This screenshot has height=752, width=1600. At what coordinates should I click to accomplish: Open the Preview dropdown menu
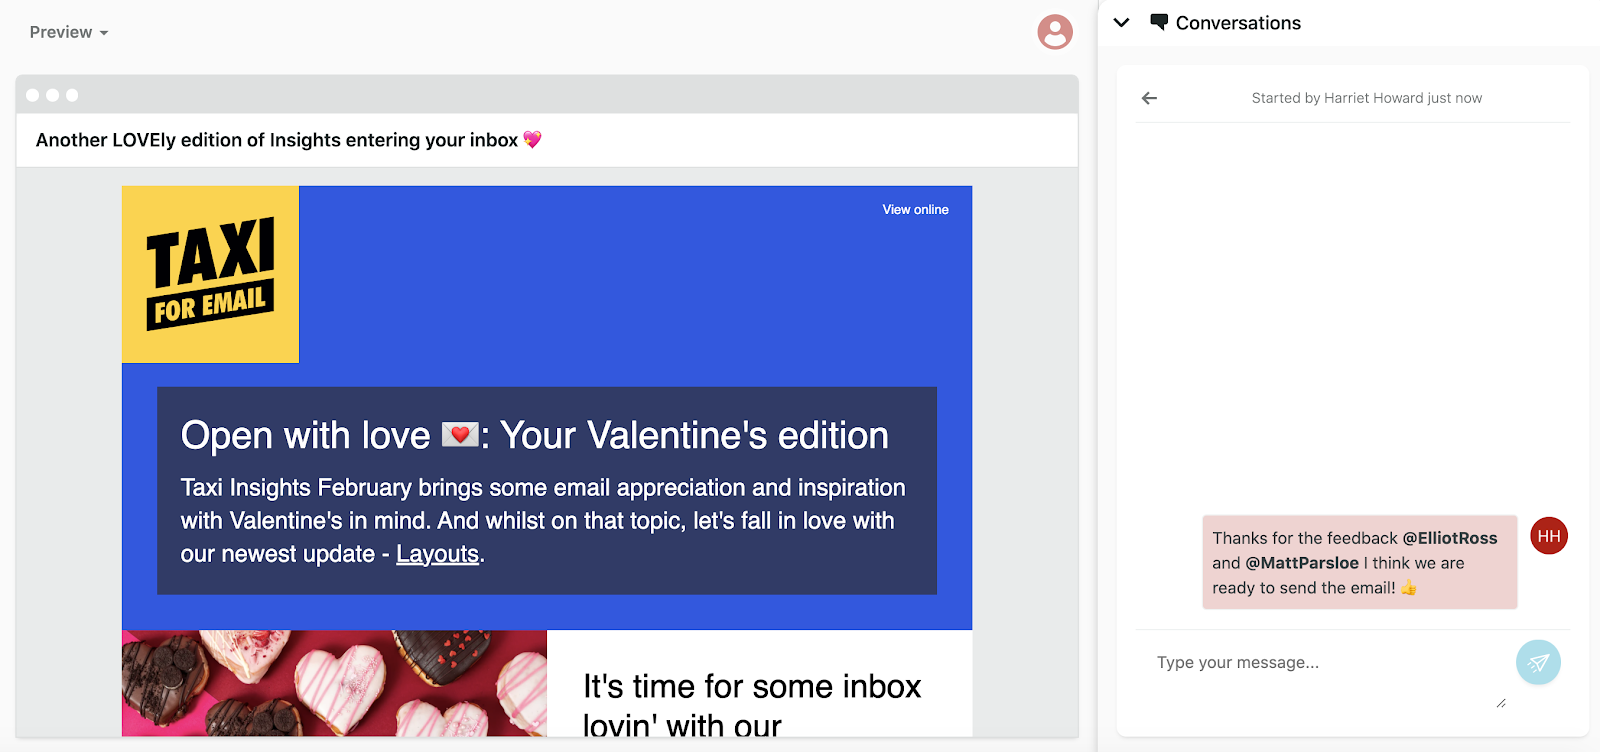pyautogui.click(x=68, y=32)
